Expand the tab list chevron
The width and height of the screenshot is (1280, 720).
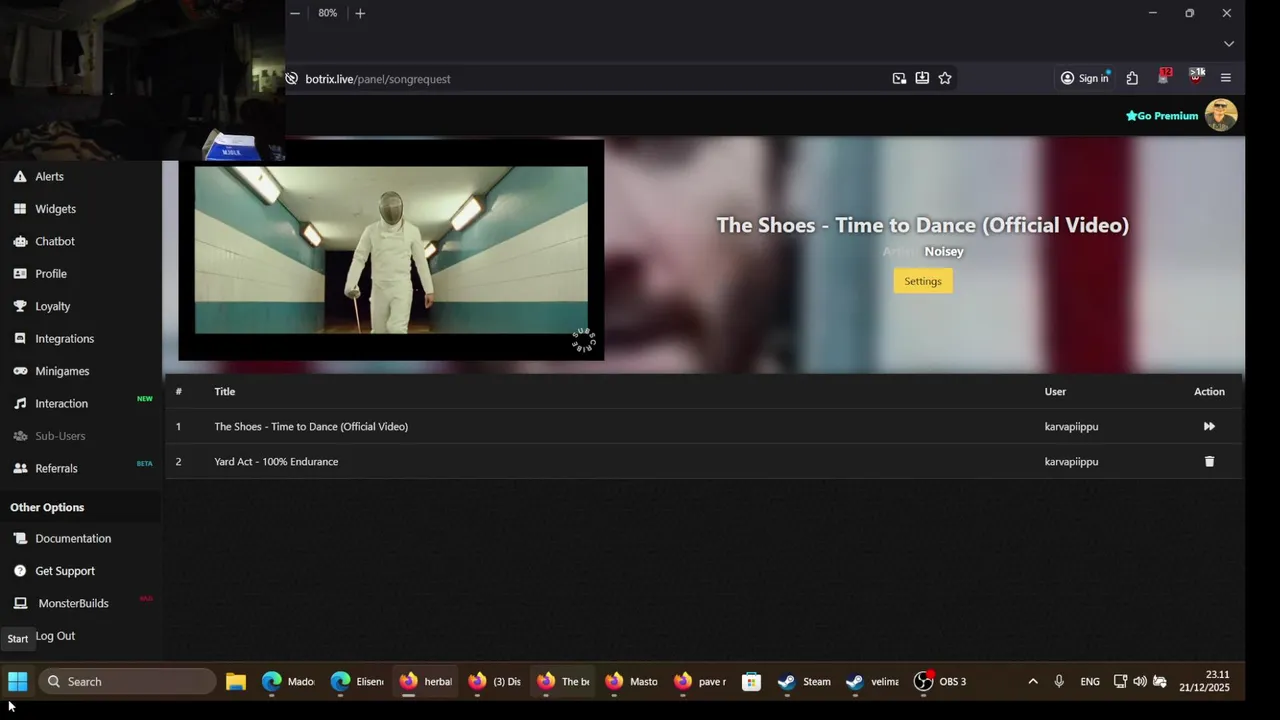point(1229,44)
